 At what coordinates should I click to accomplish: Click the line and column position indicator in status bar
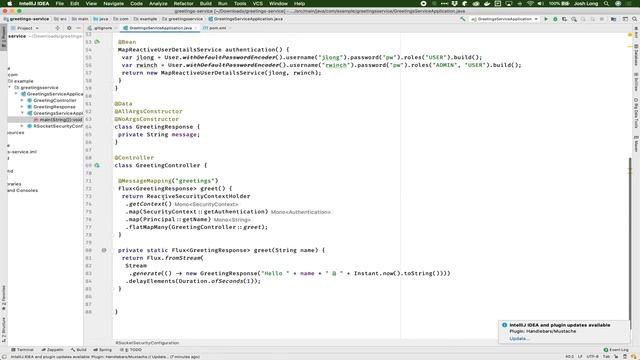pos(569,357)
